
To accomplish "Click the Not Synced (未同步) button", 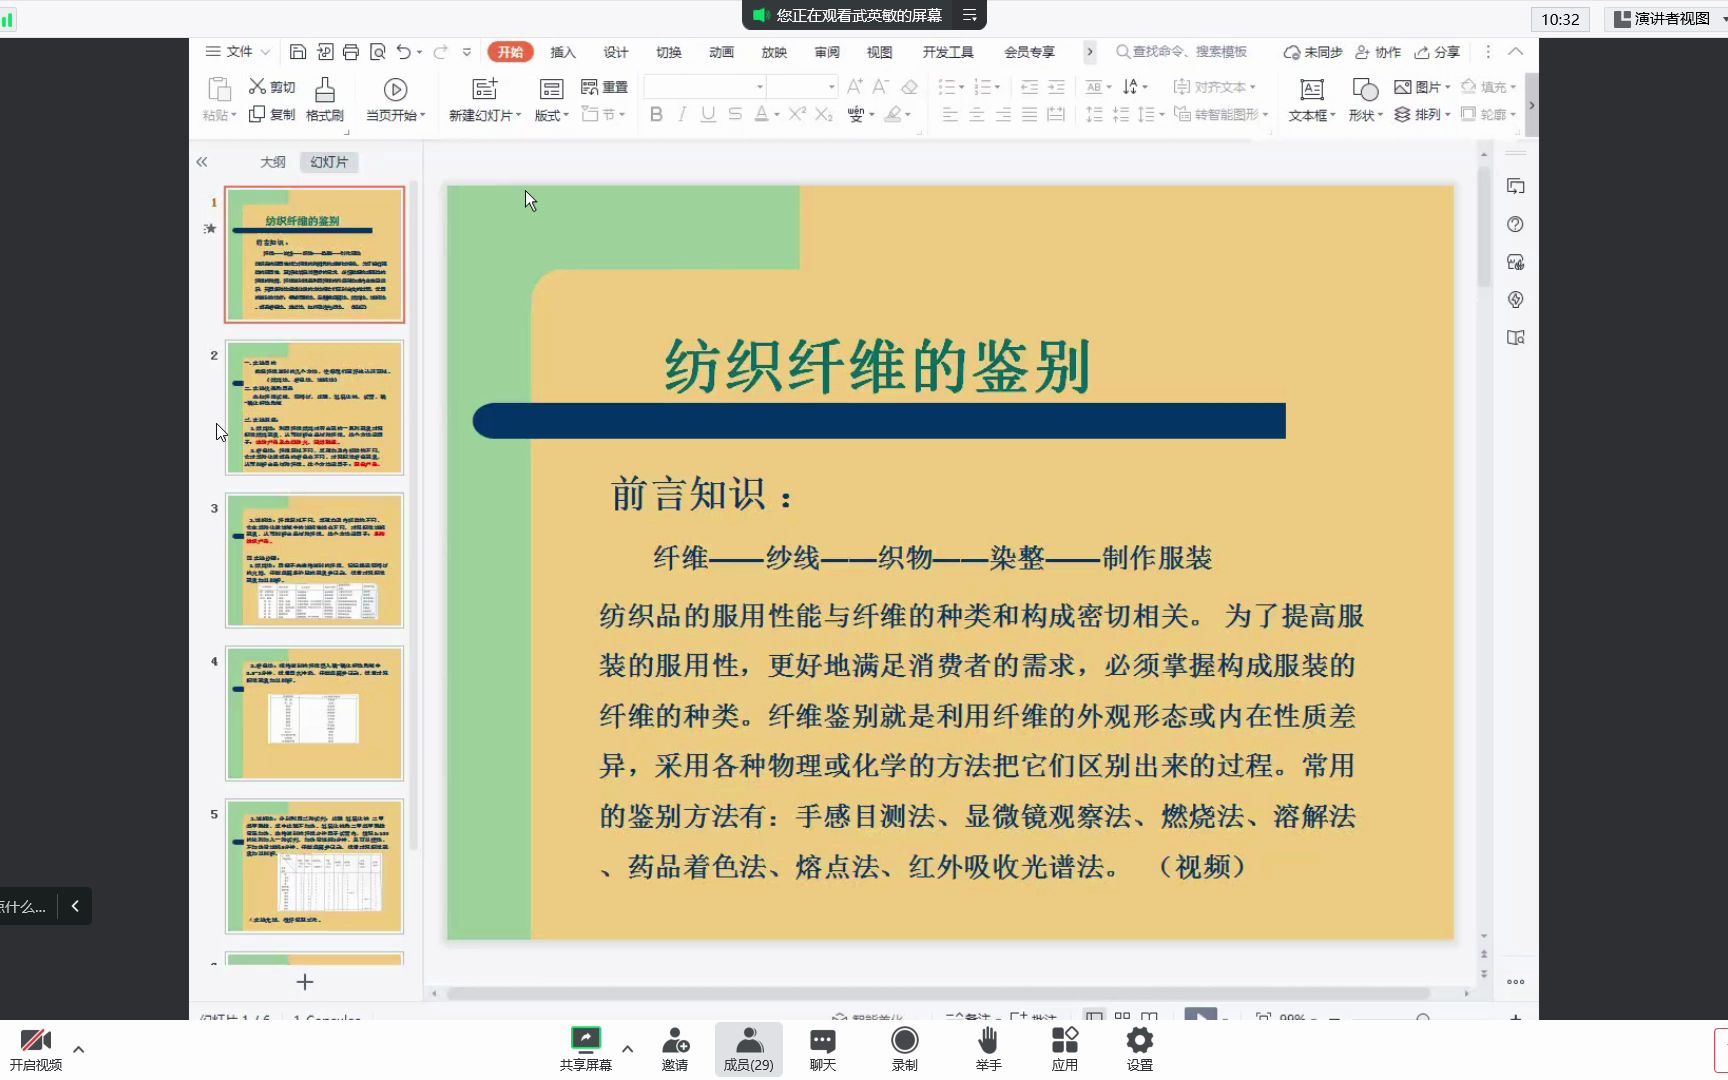I will coord(1313,52).
